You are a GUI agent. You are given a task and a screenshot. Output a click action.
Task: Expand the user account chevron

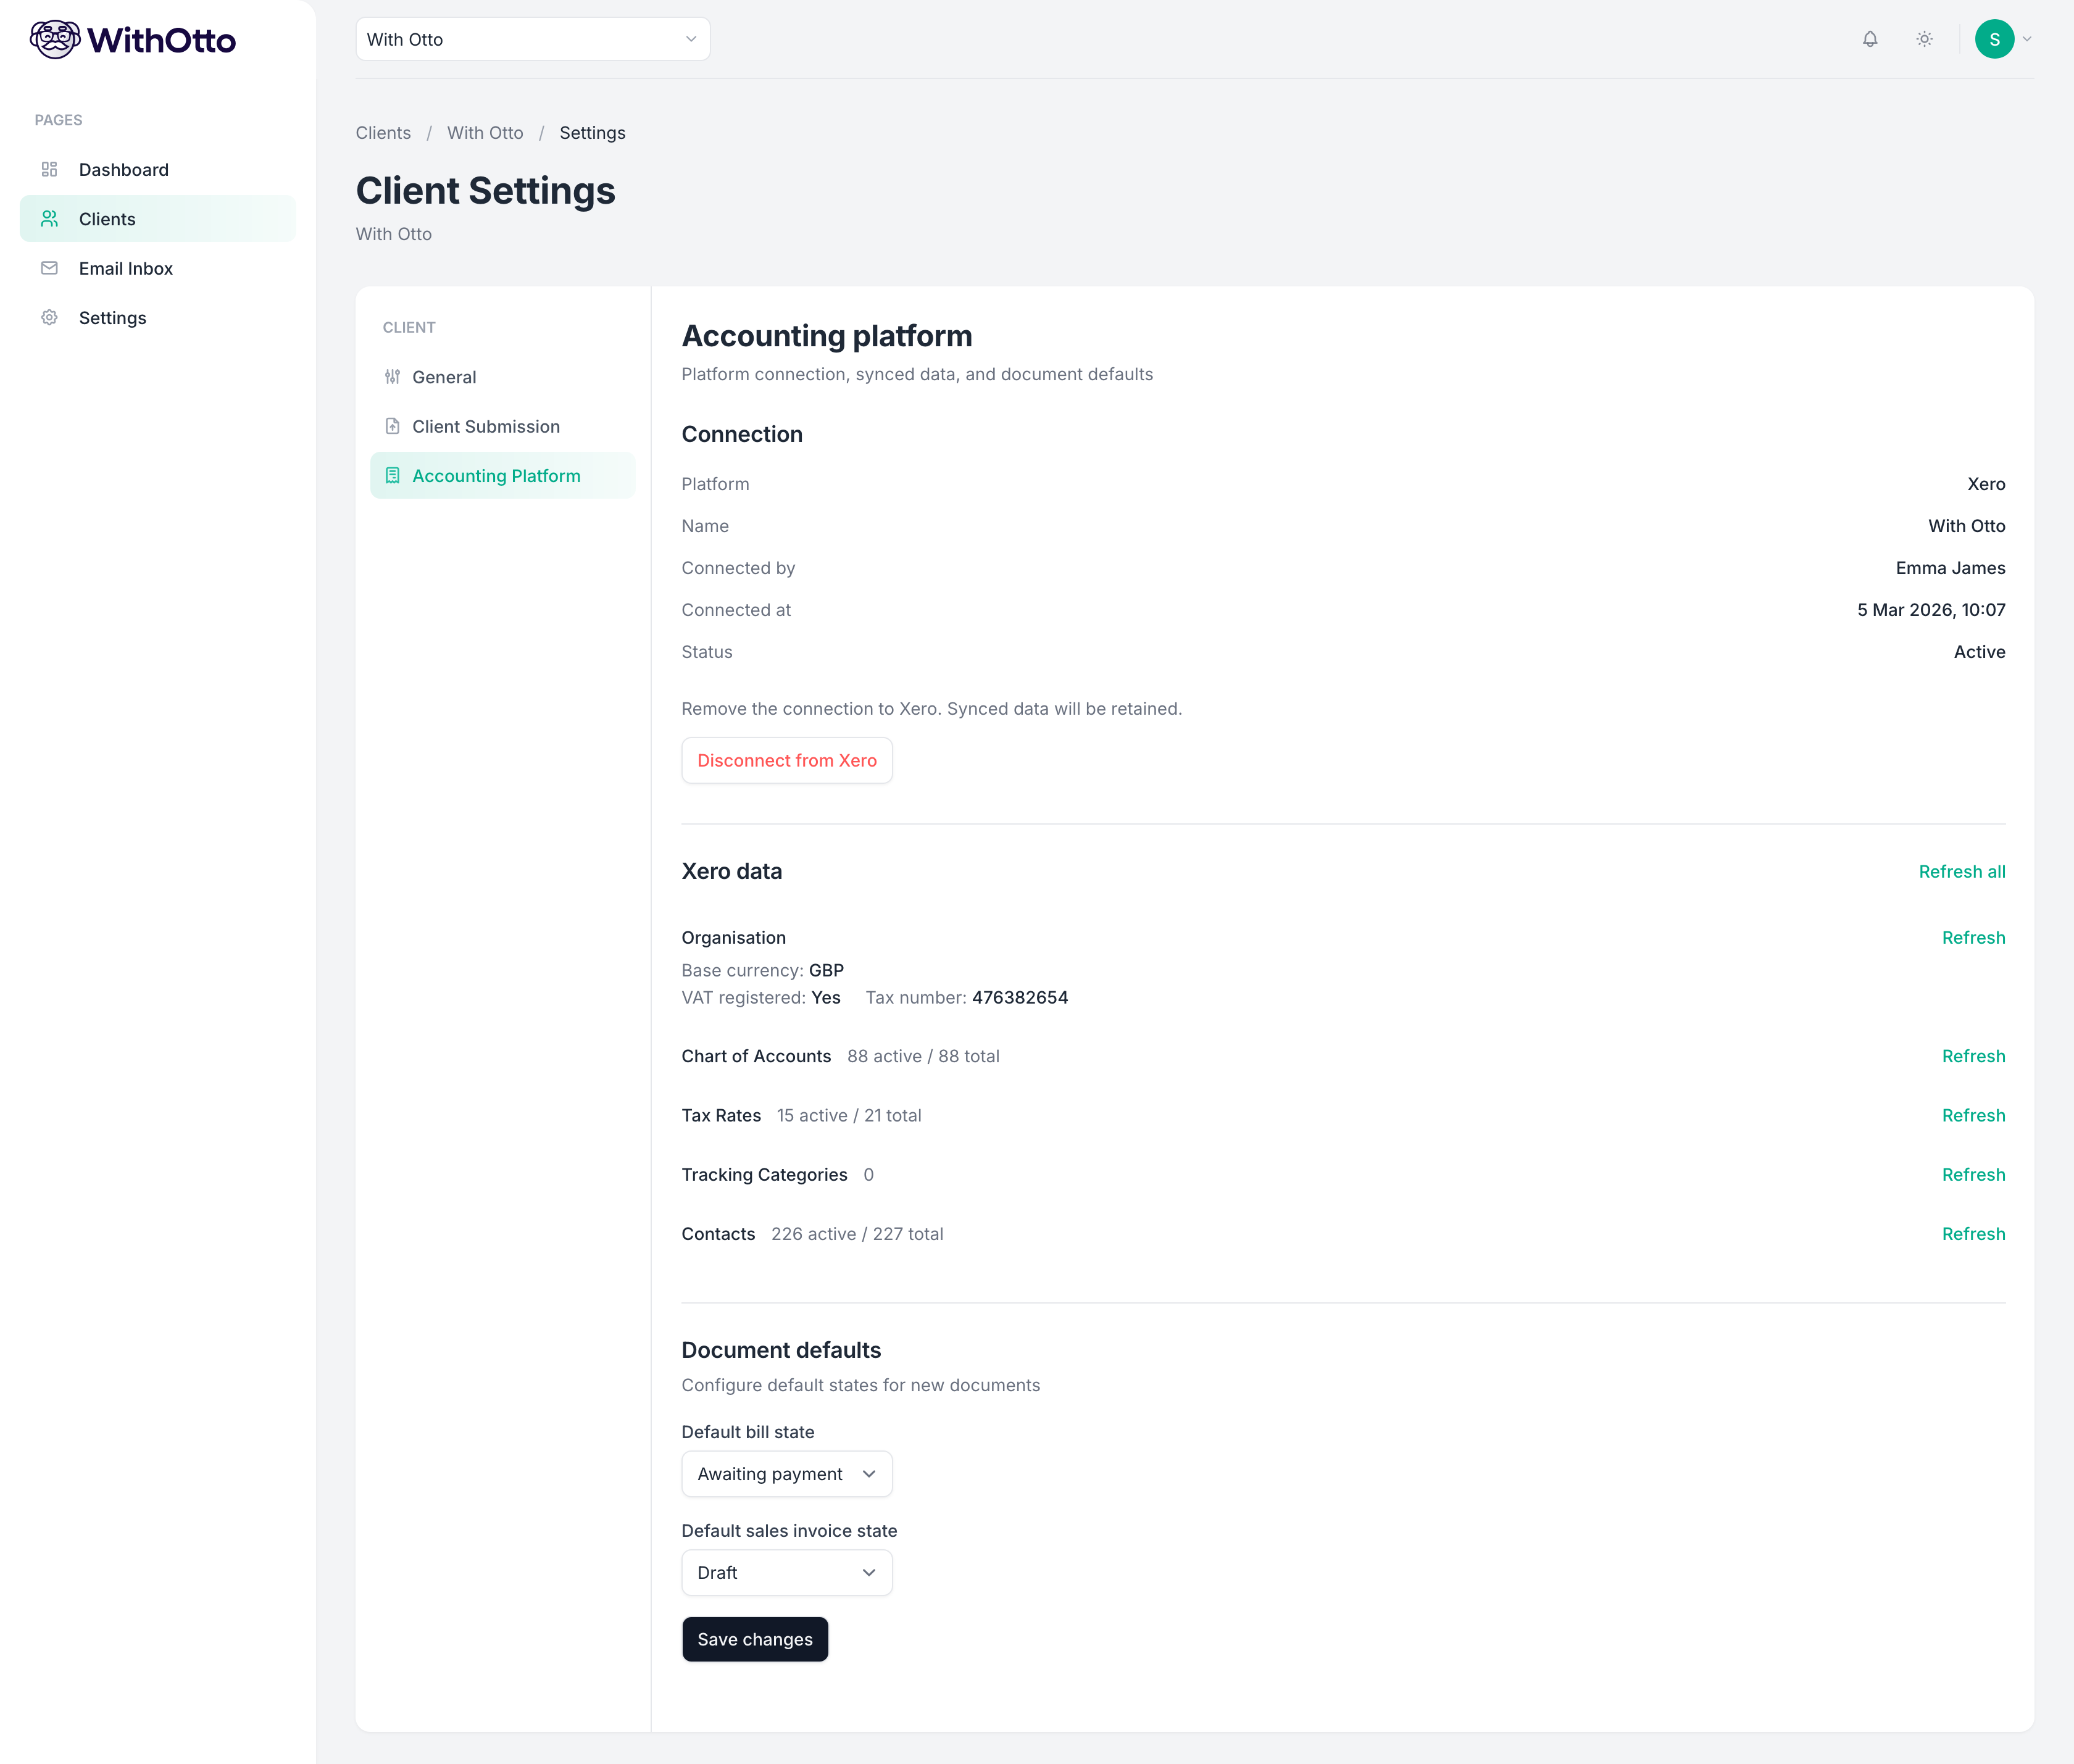[x=2027, y=39]
